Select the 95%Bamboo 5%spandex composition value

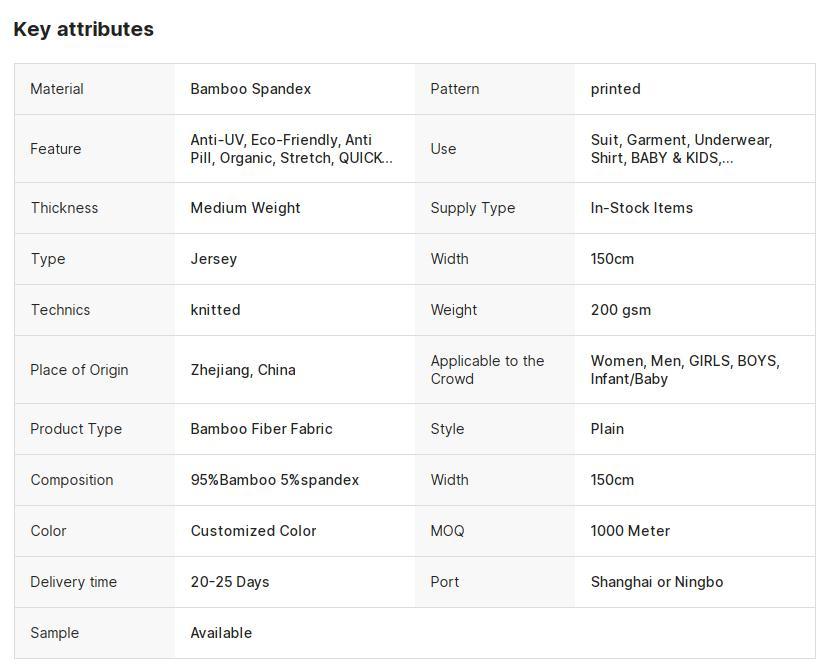pyautogui.click(x=274, y=480)
